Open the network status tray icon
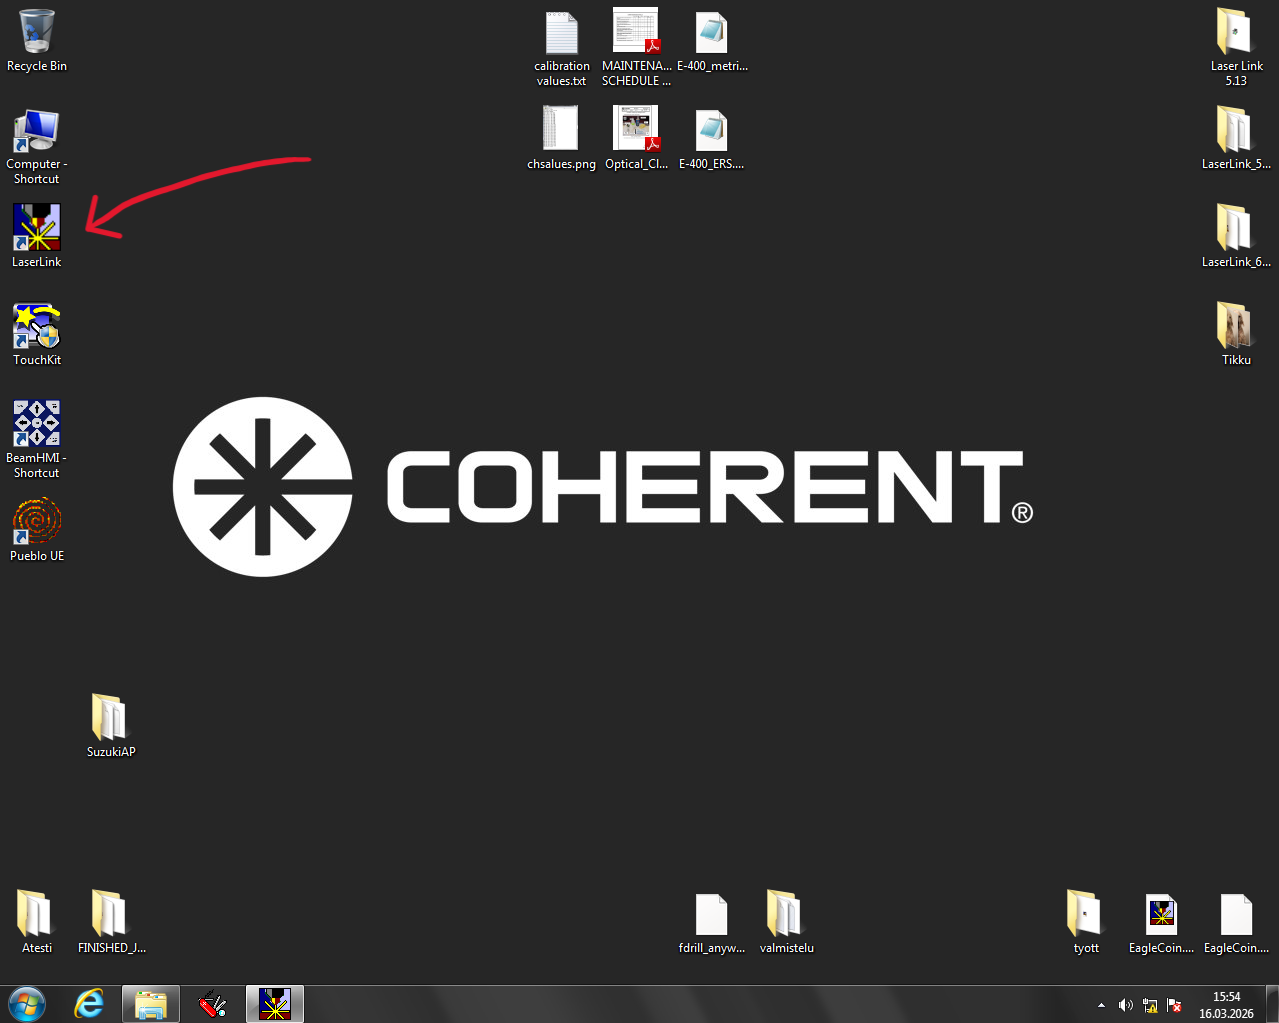 point(1150,1005)
